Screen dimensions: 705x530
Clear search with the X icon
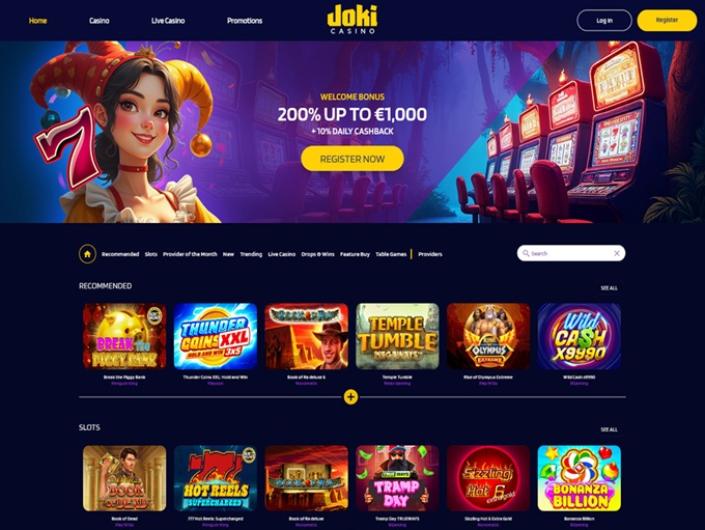(617, 254)
